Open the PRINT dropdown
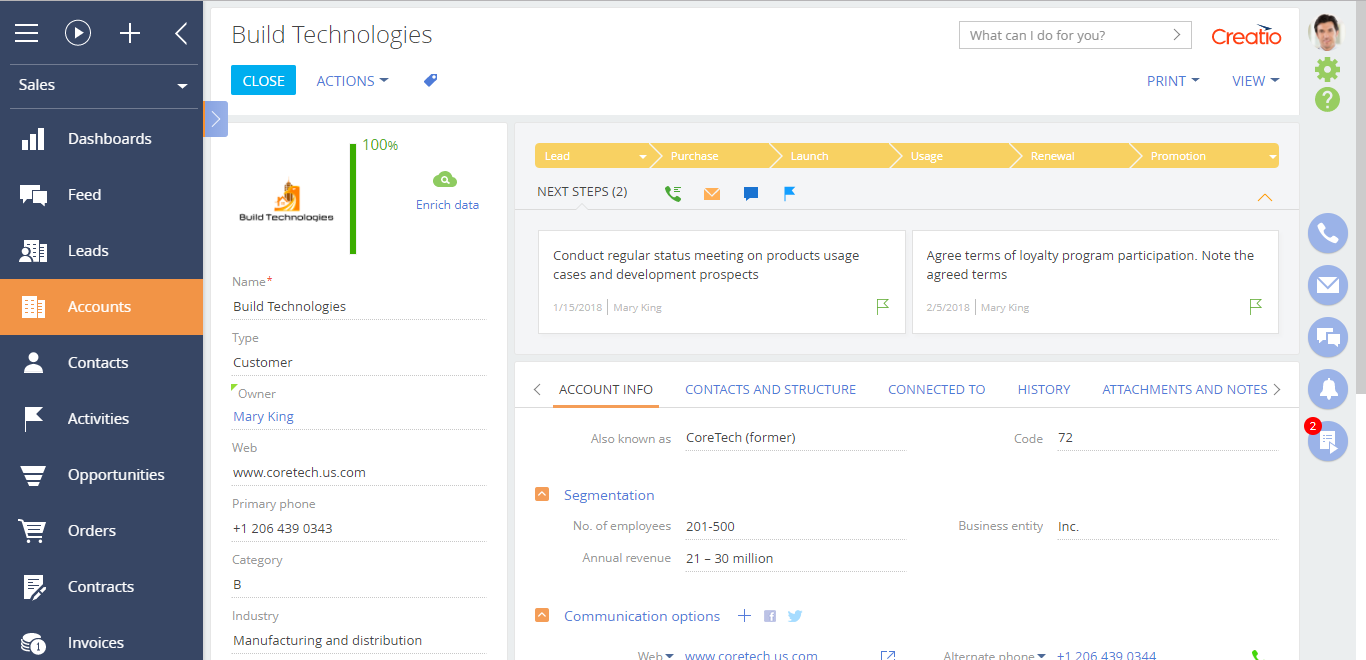 click(x=1173, y=81)
